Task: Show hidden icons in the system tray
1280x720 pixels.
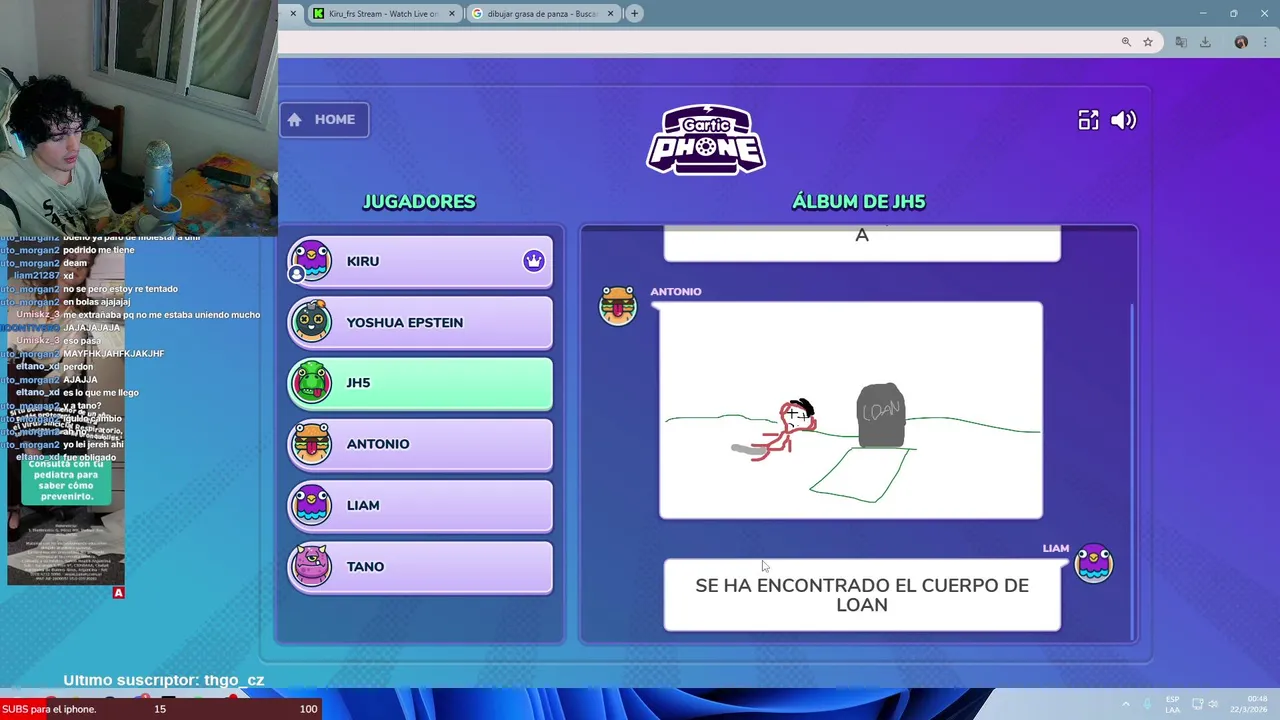Action: 1126,704
